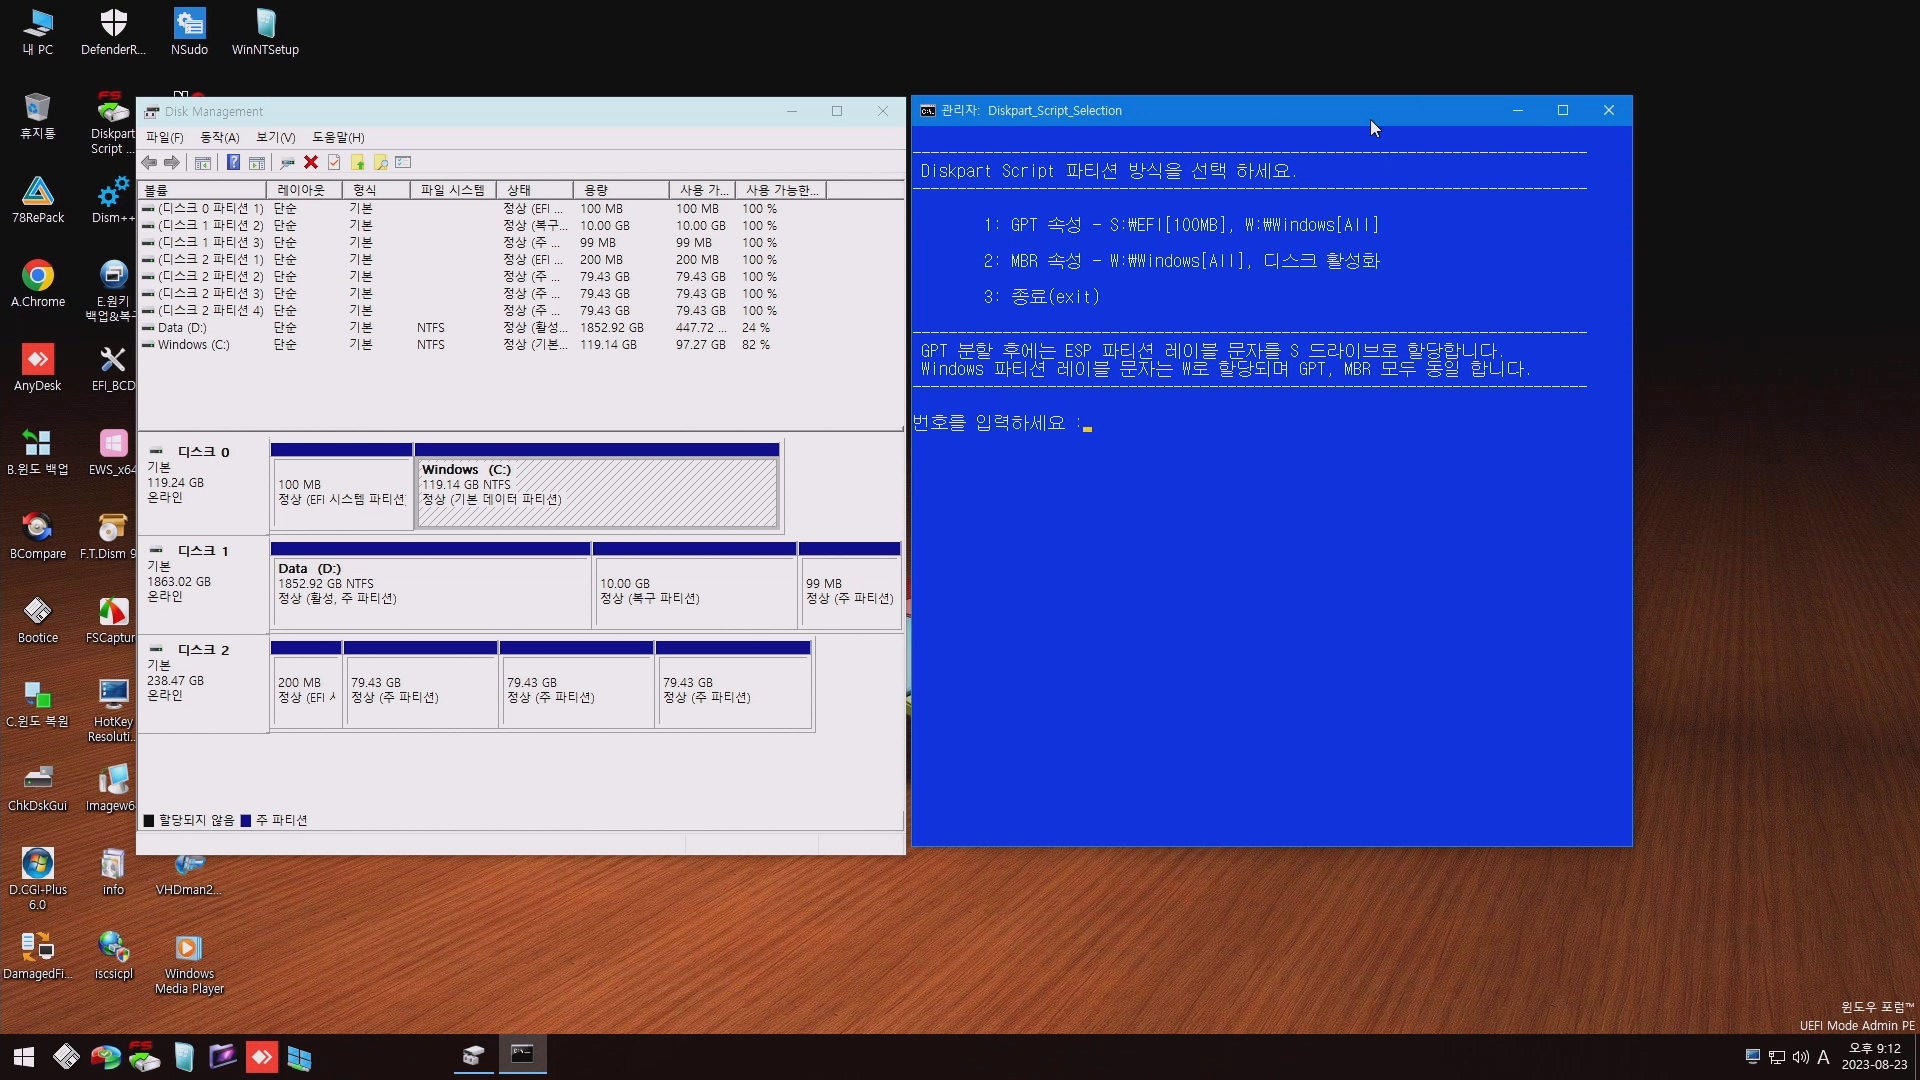Screen dimensions: 1920x1080
Task: Toggle the console tree pane toolbar icon
Action: click(203, 163)
